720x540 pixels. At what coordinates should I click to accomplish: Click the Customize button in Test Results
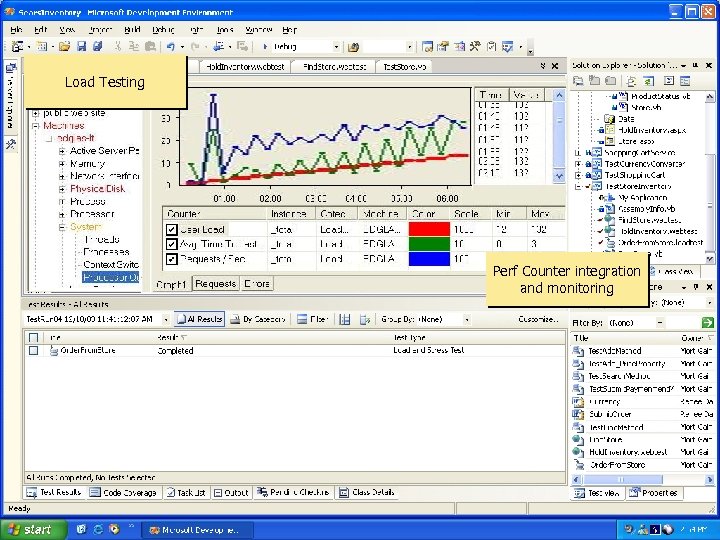tap(539, 319)
